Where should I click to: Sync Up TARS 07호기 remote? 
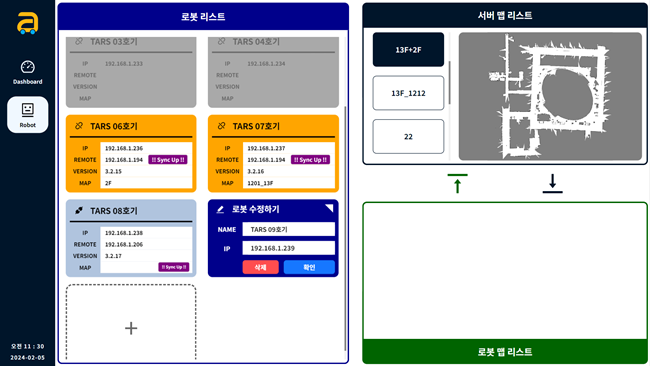[x=310, y=160]
